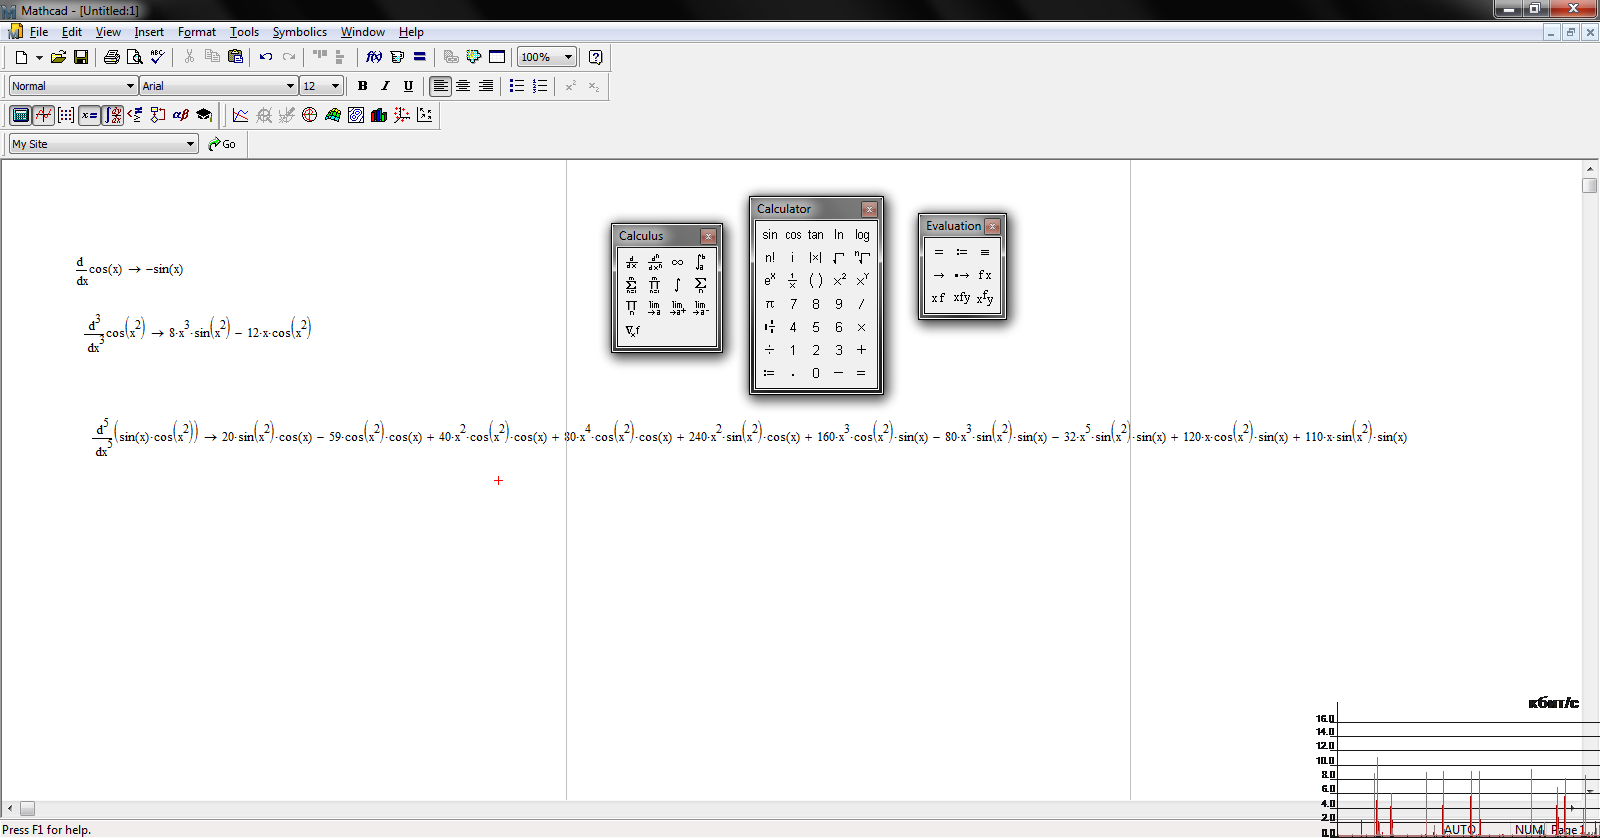Viewport: 1600px width, 838px height.
Task: Insert a surface plot graph
Action: point(333,115)
